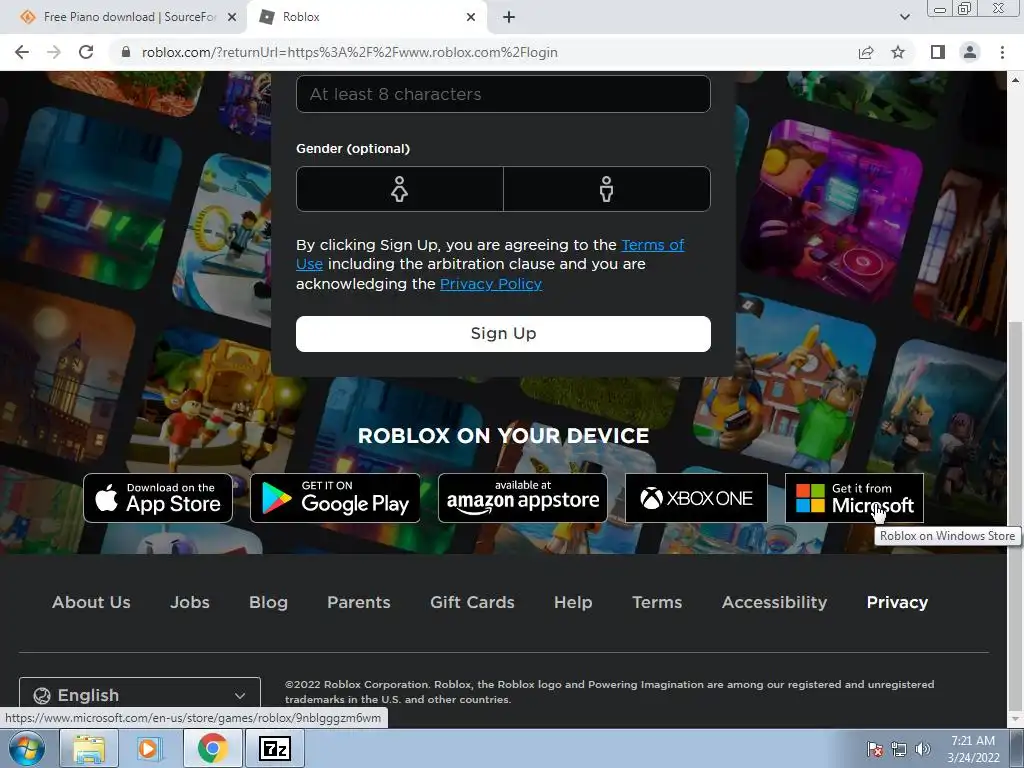Open volume speaker tray icon

point(922,749)
